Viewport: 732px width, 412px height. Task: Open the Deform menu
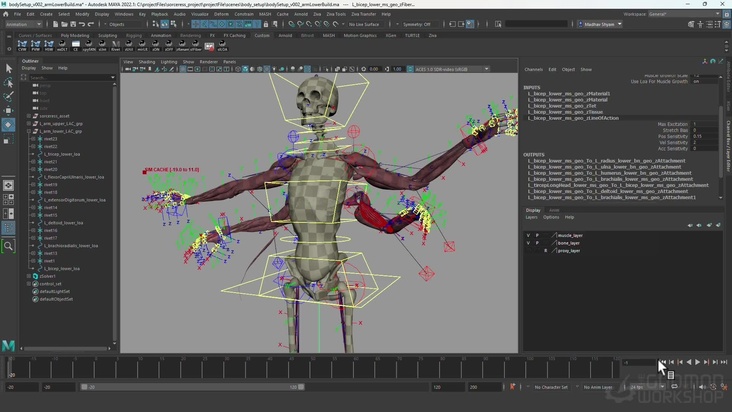pyautogui.click(x=221, y=14)
